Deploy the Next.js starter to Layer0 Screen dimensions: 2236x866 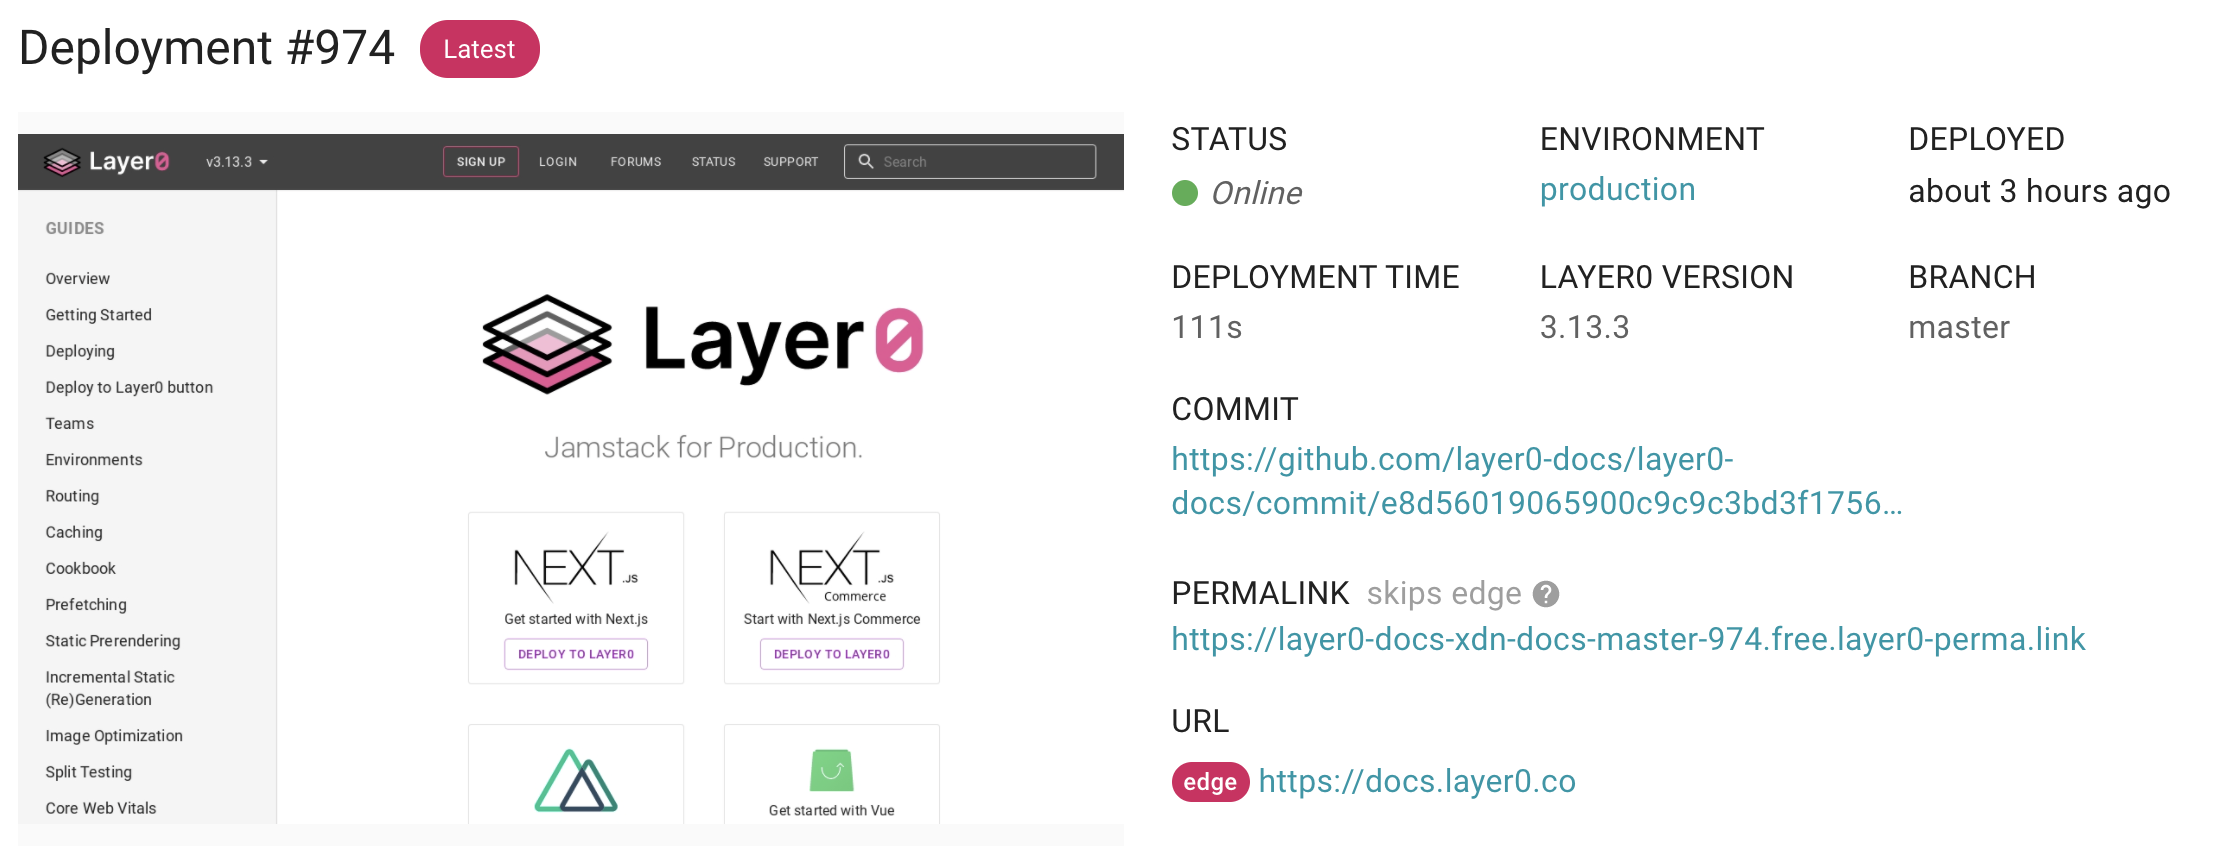[x=576, y=654]
